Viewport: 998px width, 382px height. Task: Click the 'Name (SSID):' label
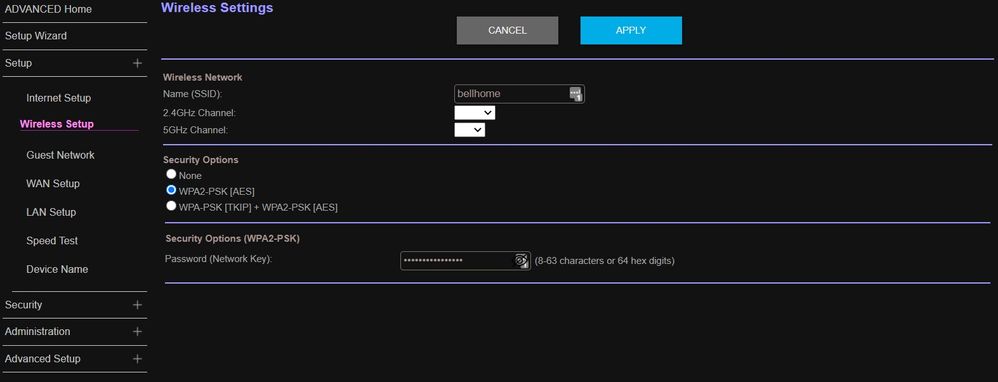[x=192, y=94]
